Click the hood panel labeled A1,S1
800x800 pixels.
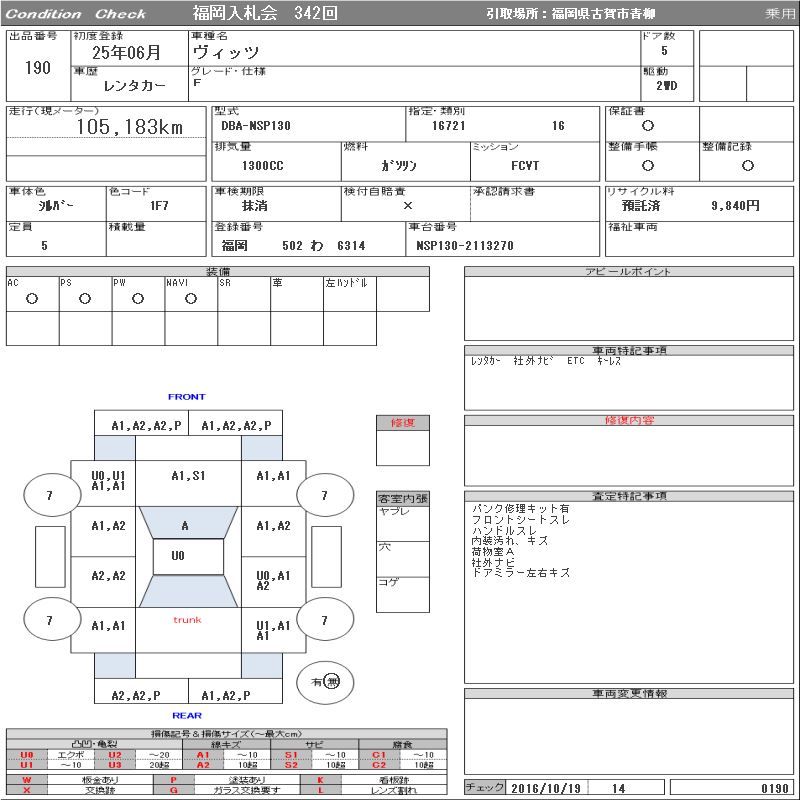coord(188,476)
